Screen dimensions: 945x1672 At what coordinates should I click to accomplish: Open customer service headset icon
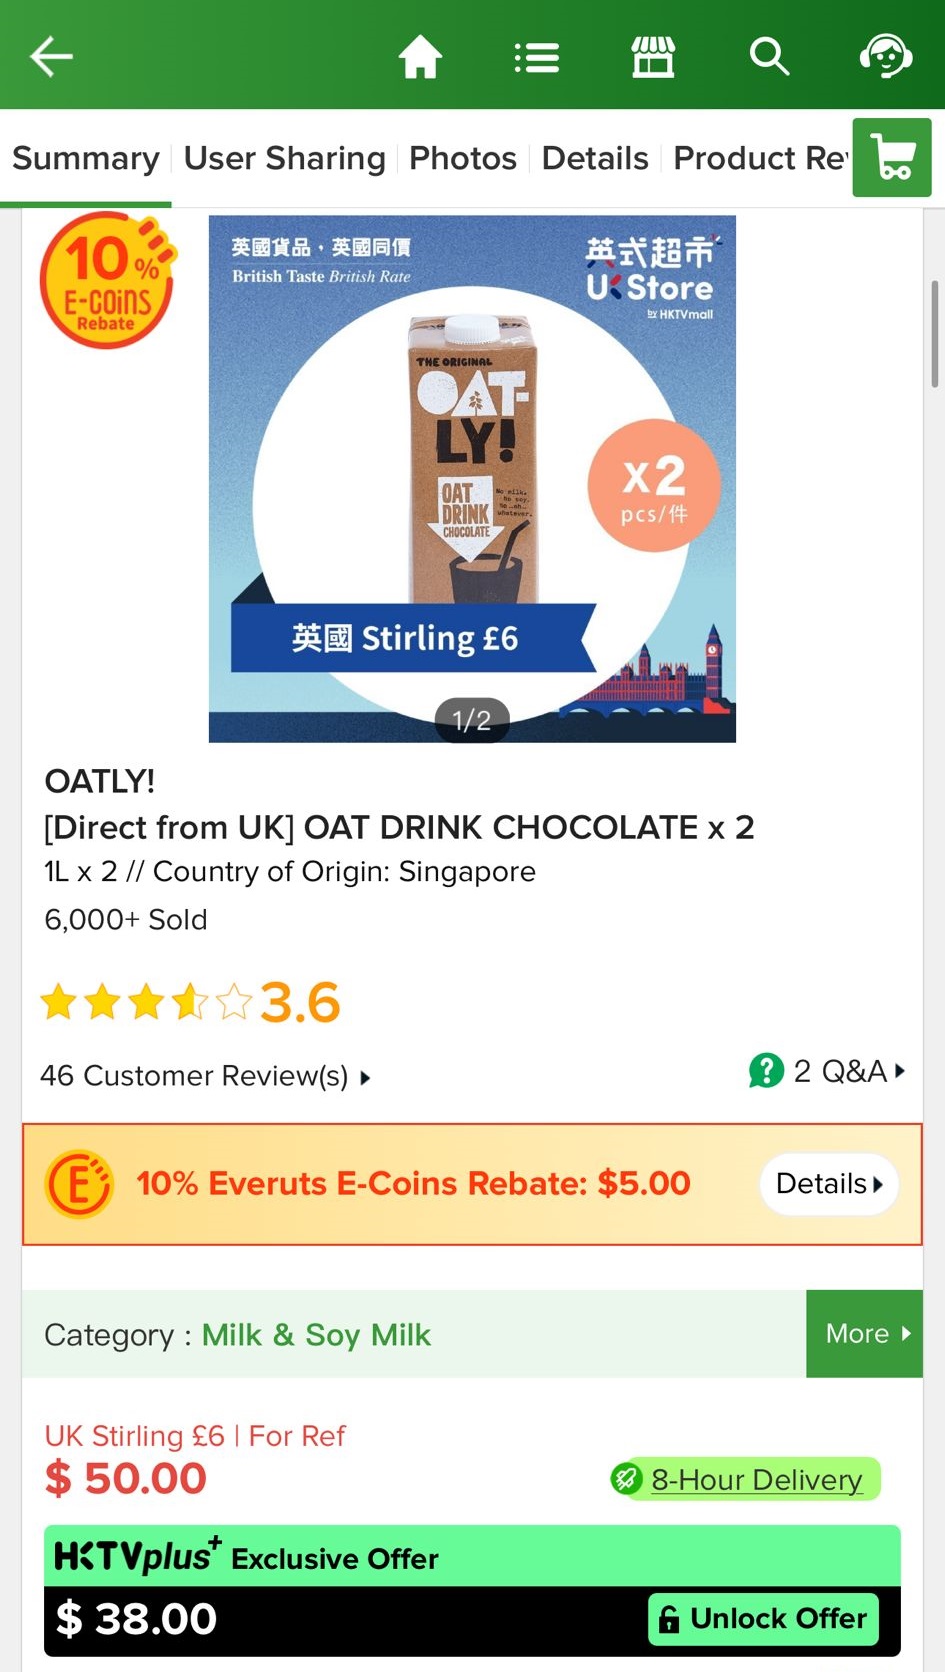[x=886, y=56]
